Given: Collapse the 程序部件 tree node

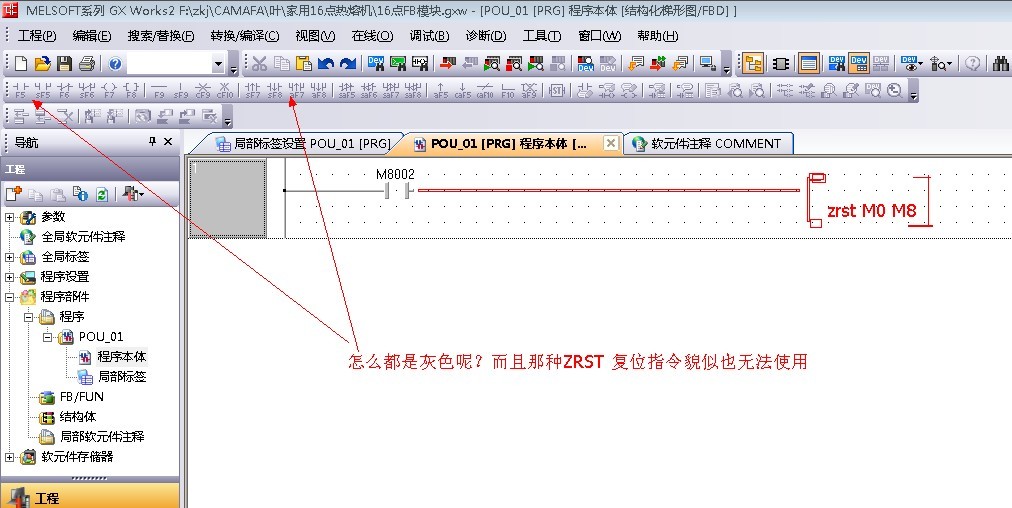Looking at the screenshot, I should (x=10, y=297).
